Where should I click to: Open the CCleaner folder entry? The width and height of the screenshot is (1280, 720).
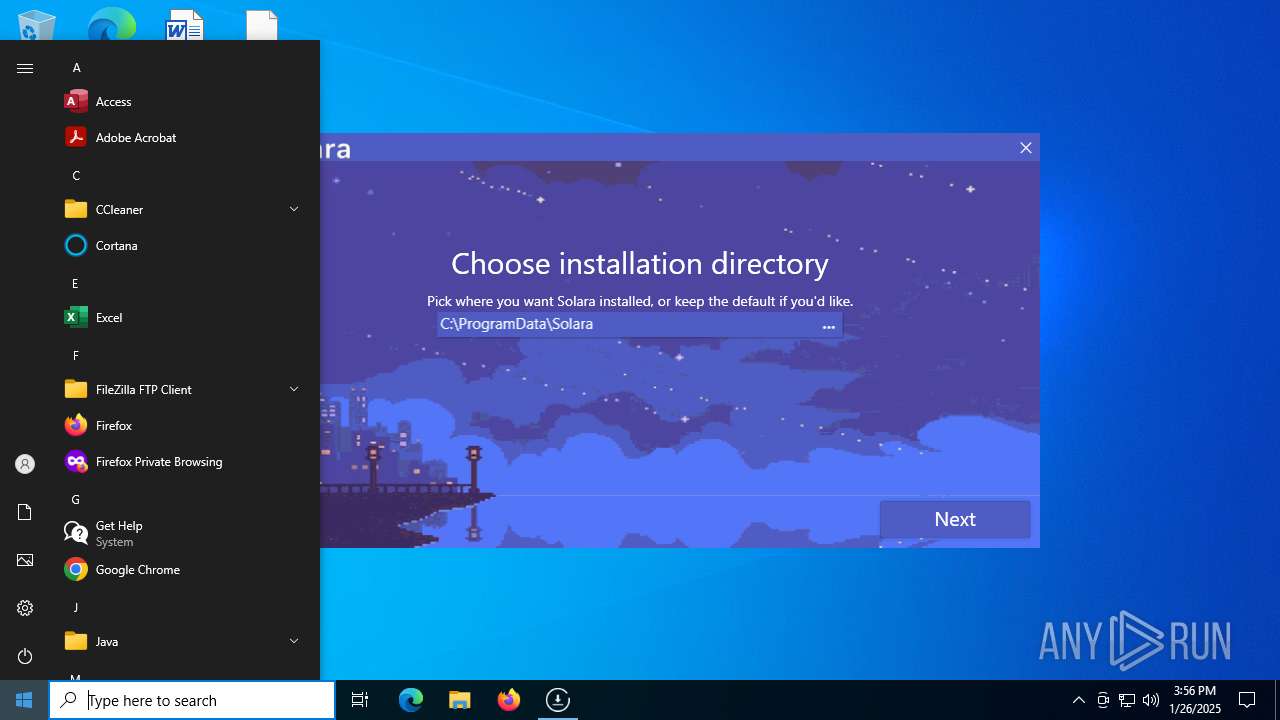click(184, 209)
